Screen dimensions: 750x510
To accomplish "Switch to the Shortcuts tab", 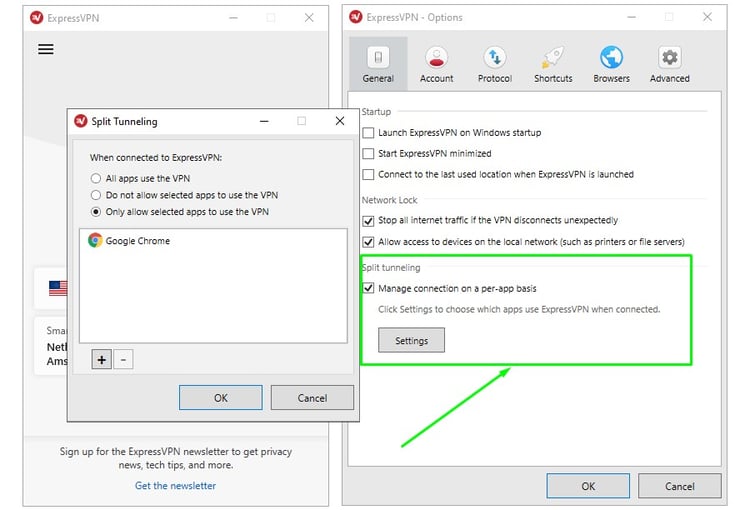I will (x=553, y=64).
